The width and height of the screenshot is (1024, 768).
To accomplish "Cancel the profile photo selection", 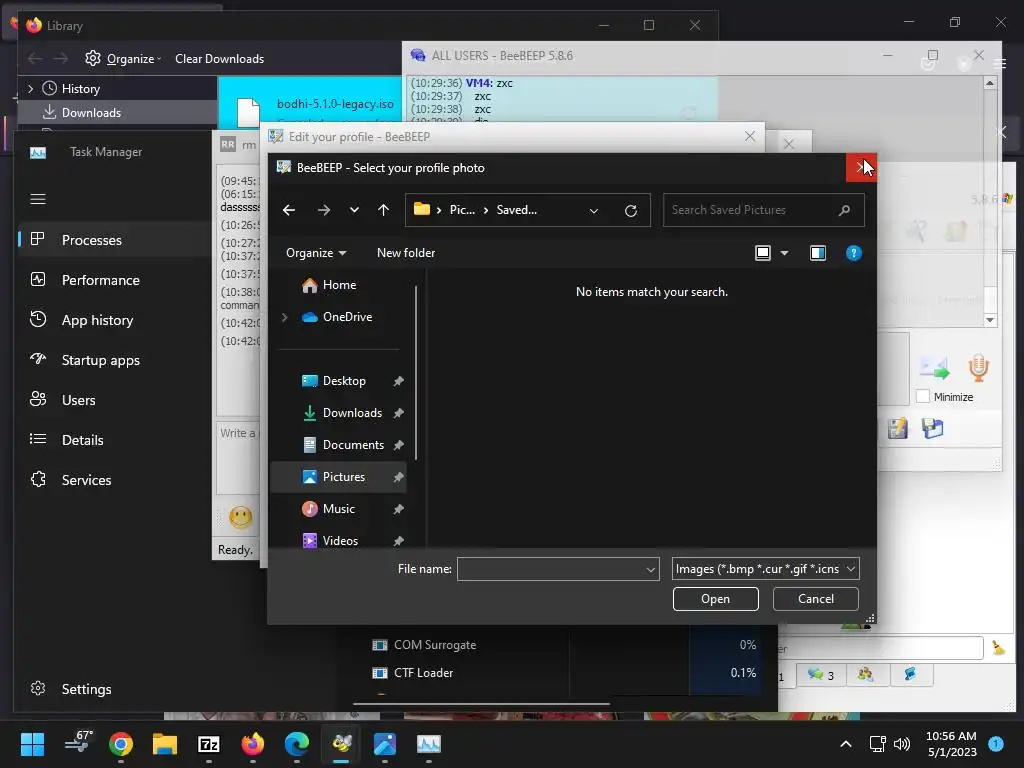I will (x=816, y=599).
